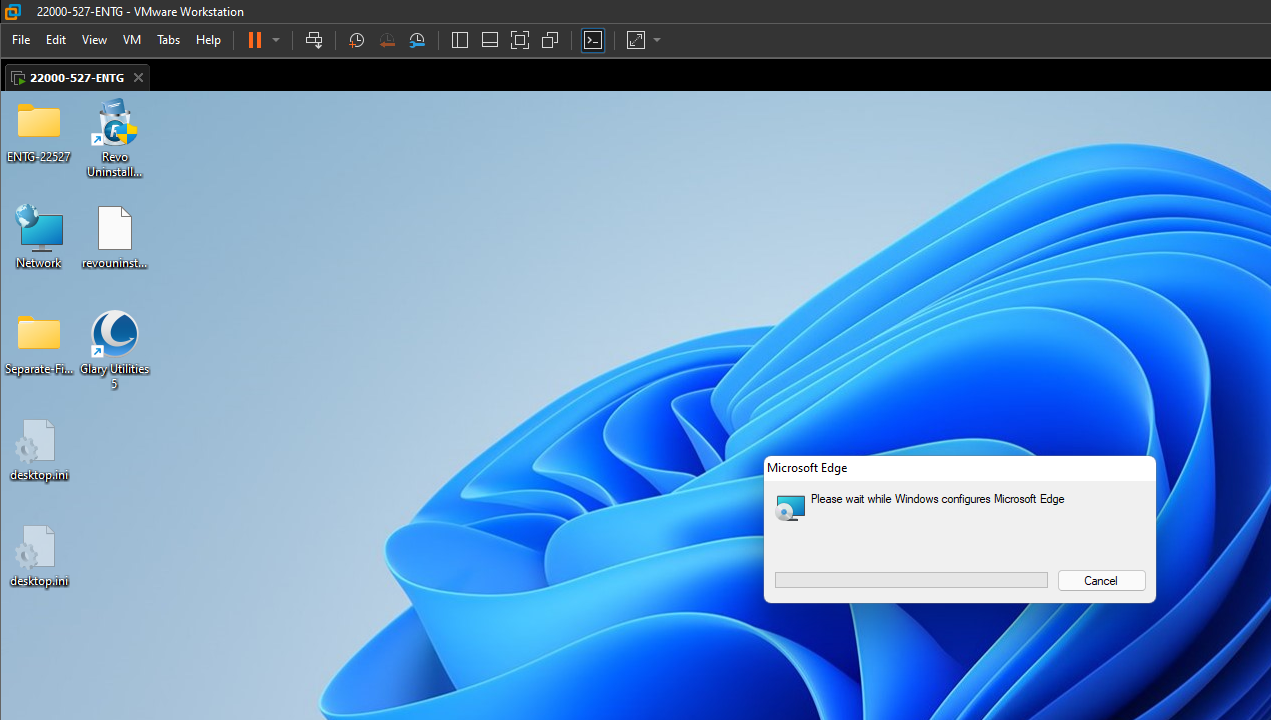This screenshot has height=720, width=1271.
Task: Take a snapshot of this VM
Action: click(x=356, y=40)
